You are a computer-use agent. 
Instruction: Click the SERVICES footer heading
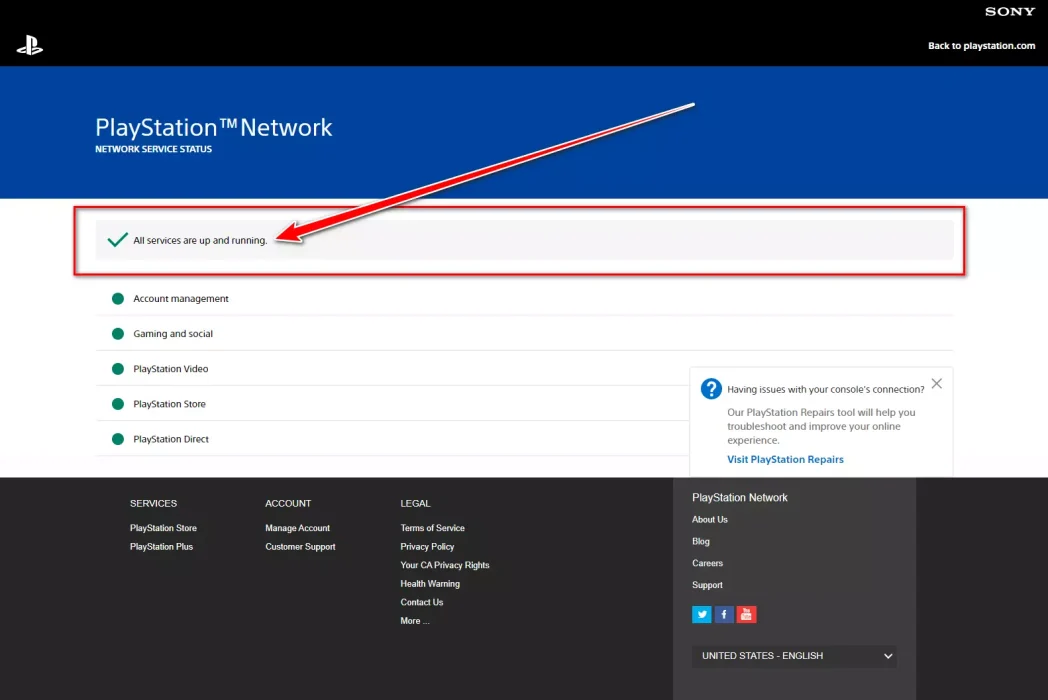pos(153,503)
